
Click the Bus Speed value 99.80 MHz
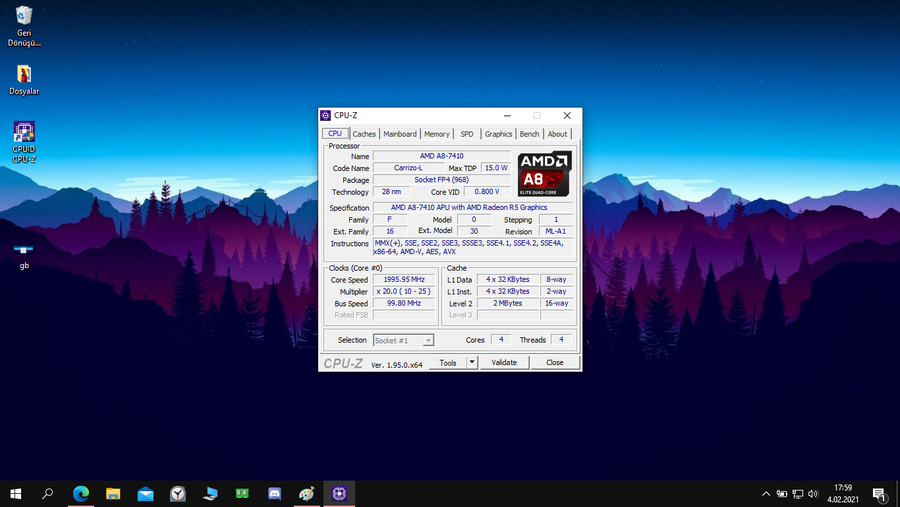pos(404,303)
